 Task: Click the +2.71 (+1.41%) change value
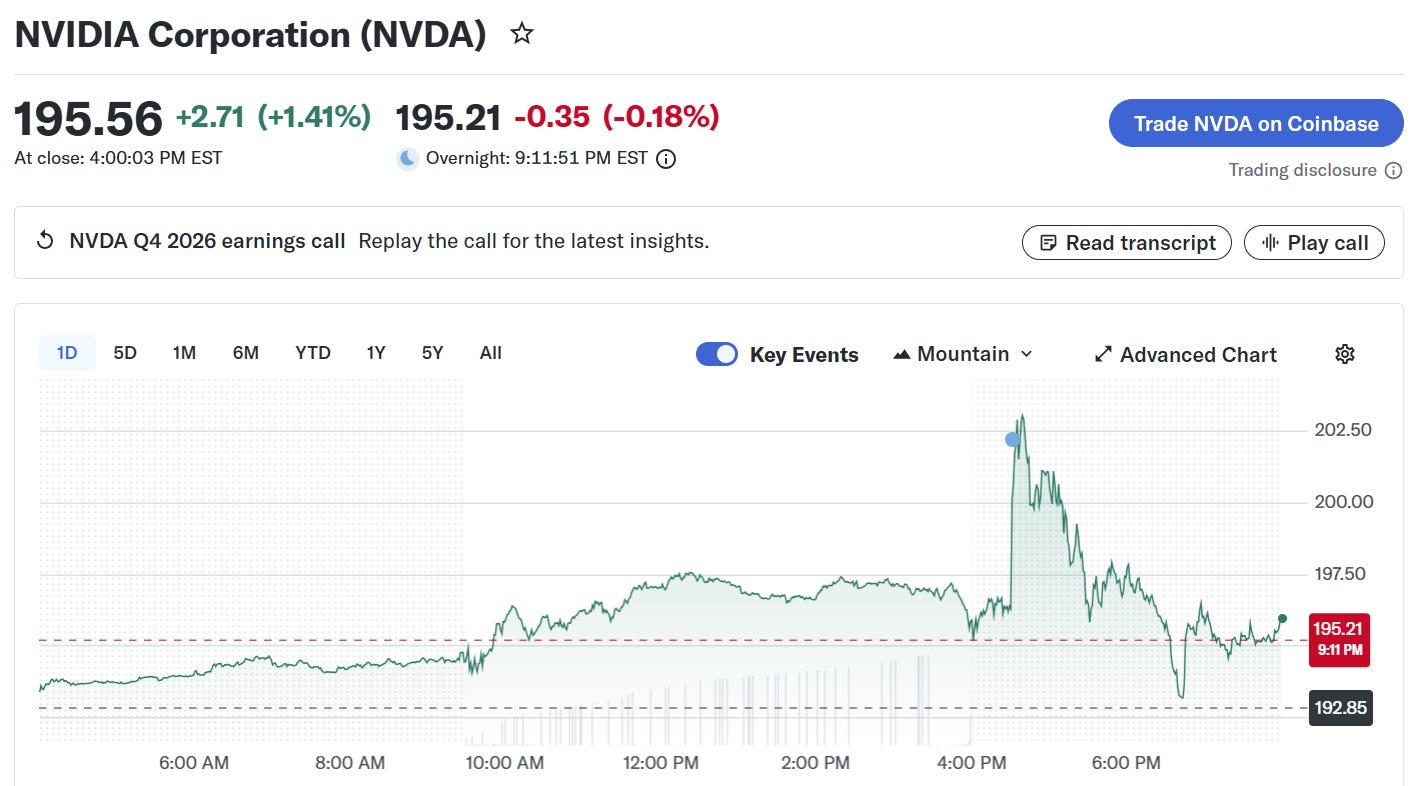coord(273,117)
